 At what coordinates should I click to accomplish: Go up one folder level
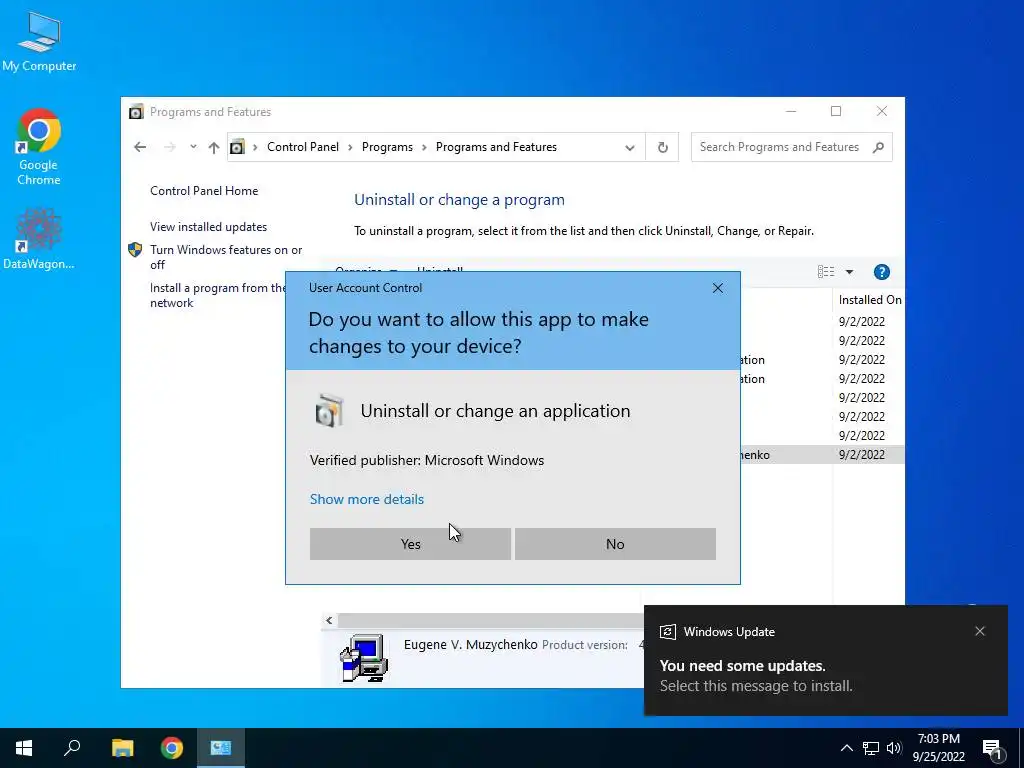click(214, 147)
